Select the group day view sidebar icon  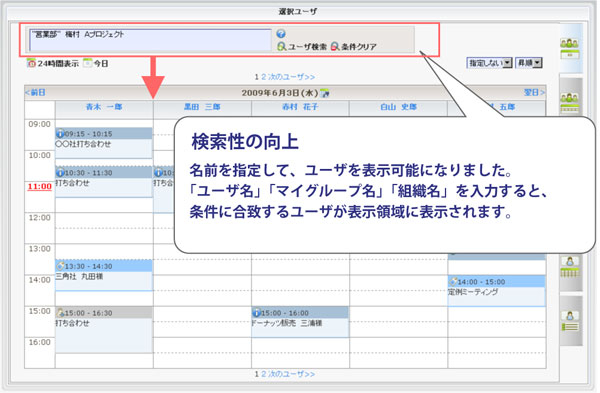[569, 48]
